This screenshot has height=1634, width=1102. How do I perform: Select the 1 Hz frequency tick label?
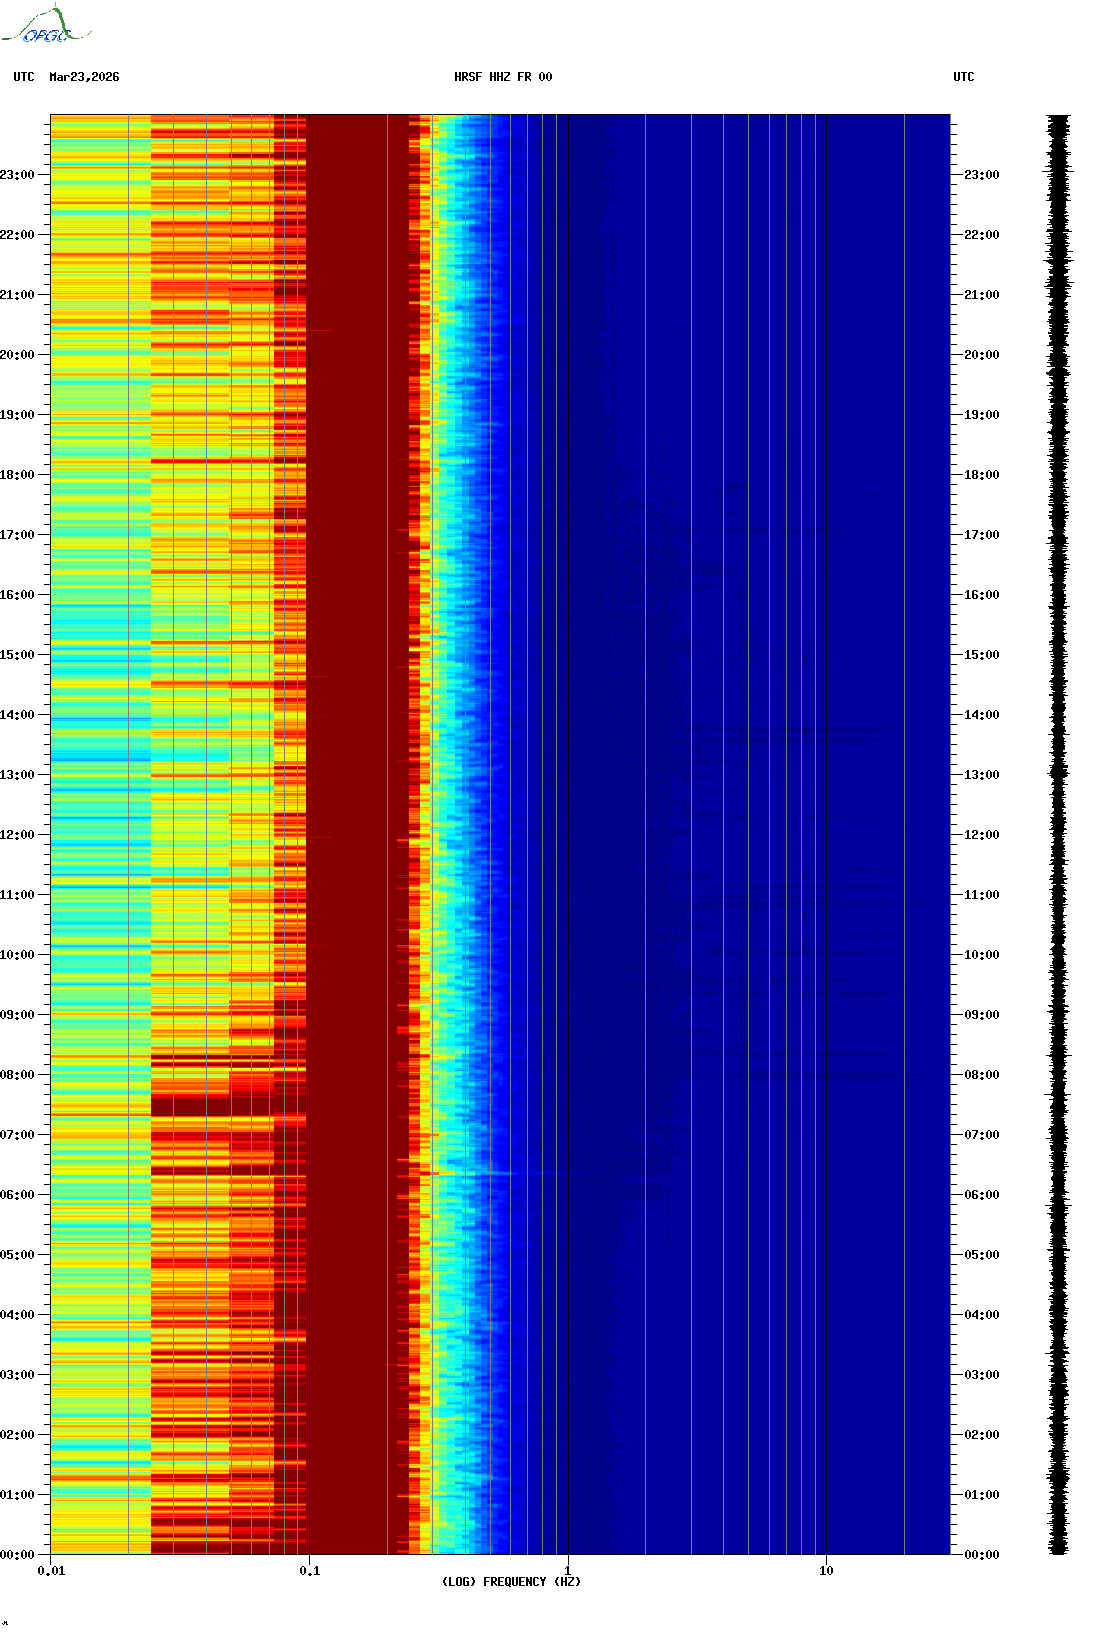568,1571
